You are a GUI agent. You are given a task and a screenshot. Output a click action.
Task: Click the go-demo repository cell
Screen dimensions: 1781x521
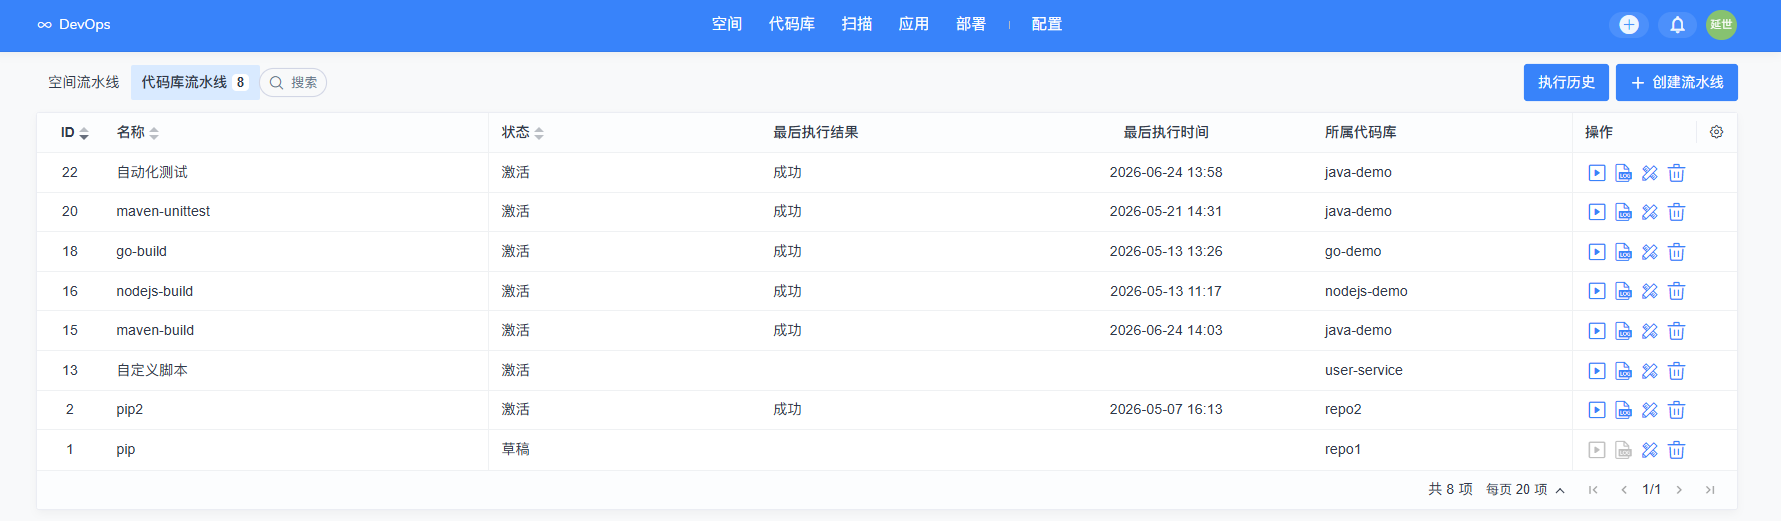point(1353,251)
